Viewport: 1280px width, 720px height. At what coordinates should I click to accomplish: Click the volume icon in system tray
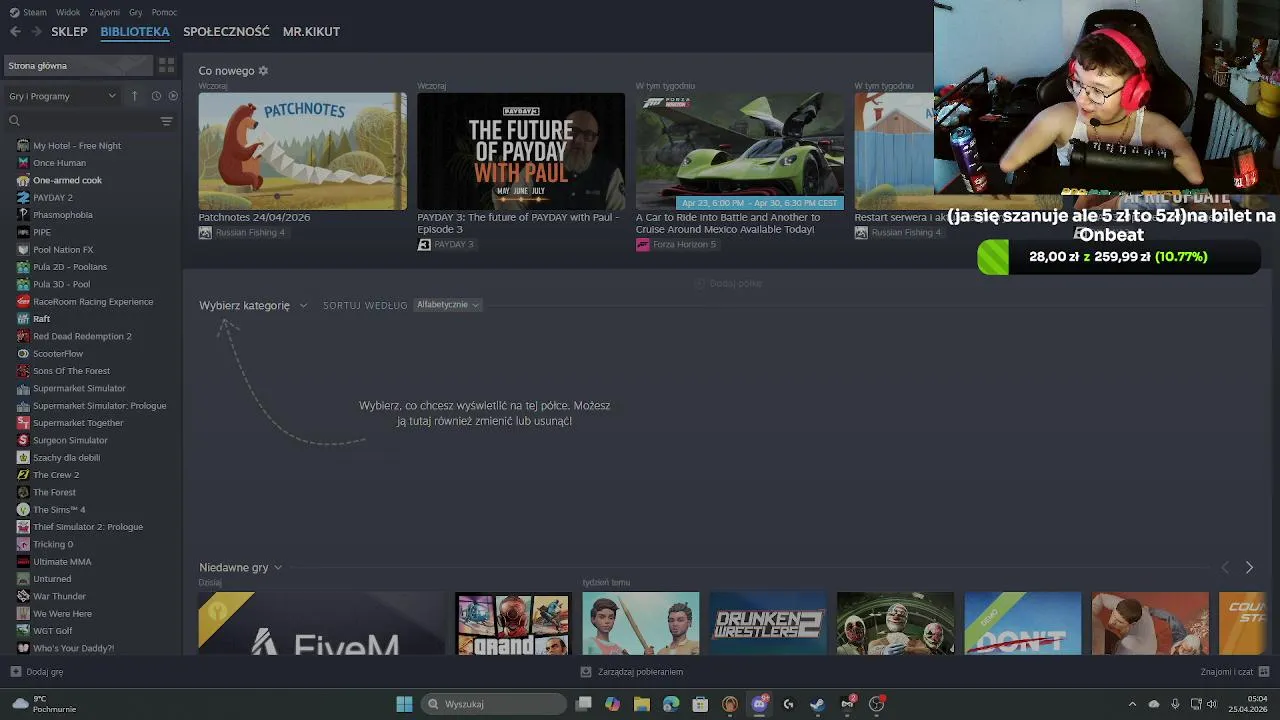[x=1212, y=704]
